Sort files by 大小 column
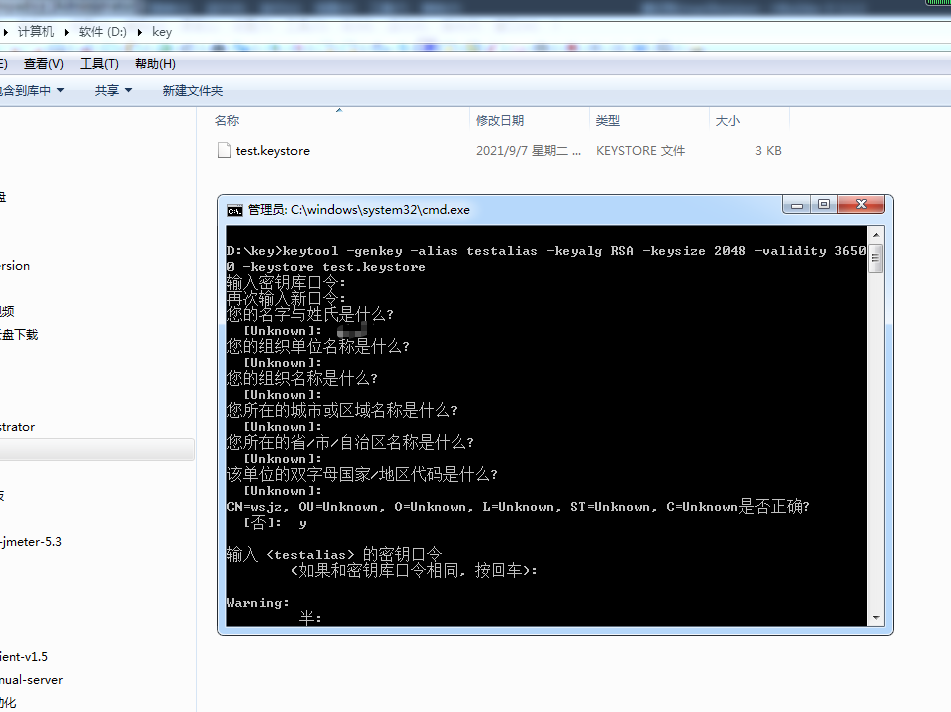The image size is (951, 712). pos(728,119)
